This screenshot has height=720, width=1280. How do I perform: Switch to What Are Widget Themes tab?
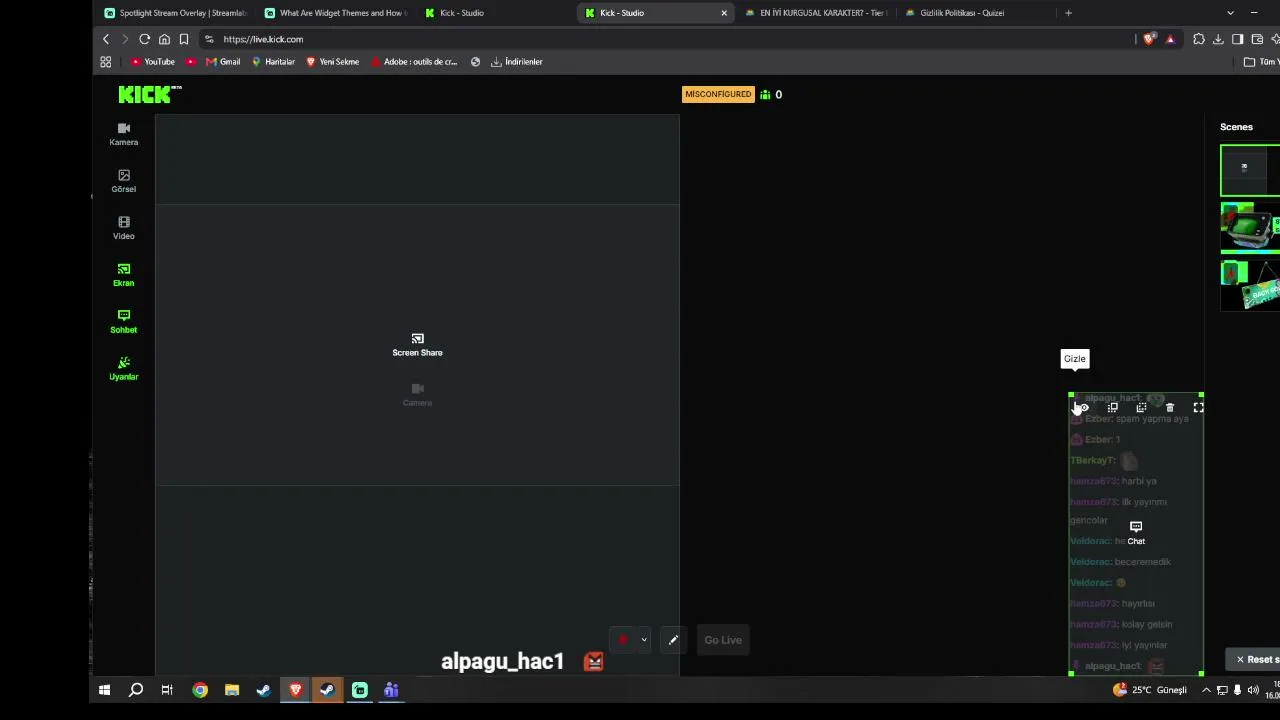point(336,13)
